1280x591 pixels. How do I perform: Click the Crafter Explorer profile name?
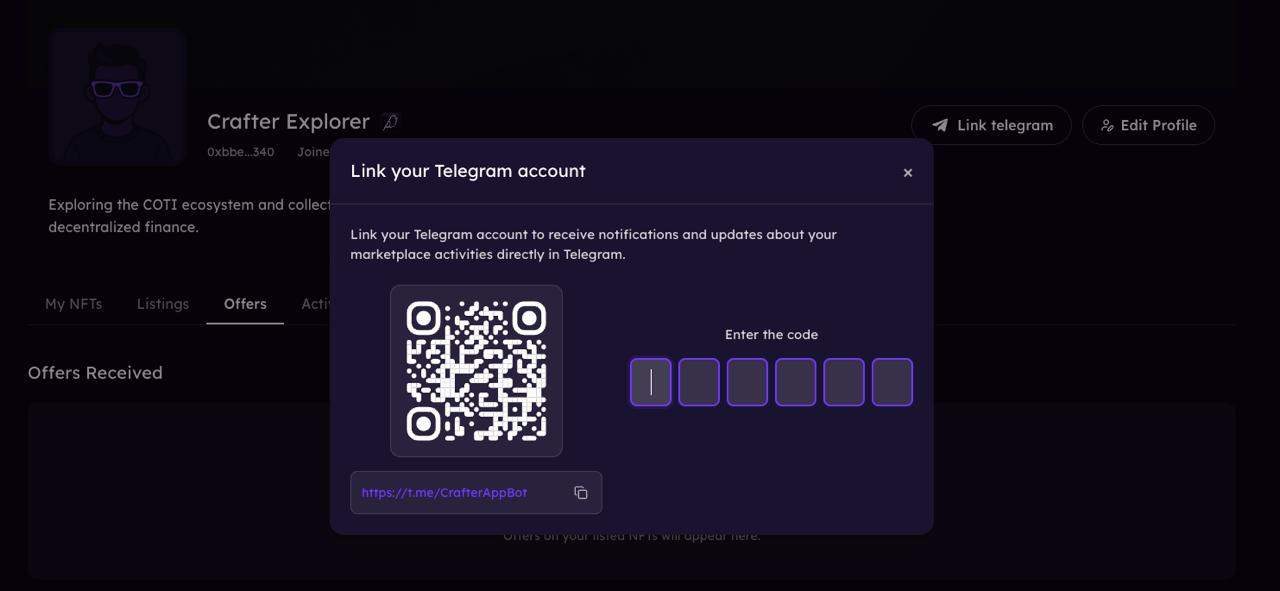(x=288, y=122)
